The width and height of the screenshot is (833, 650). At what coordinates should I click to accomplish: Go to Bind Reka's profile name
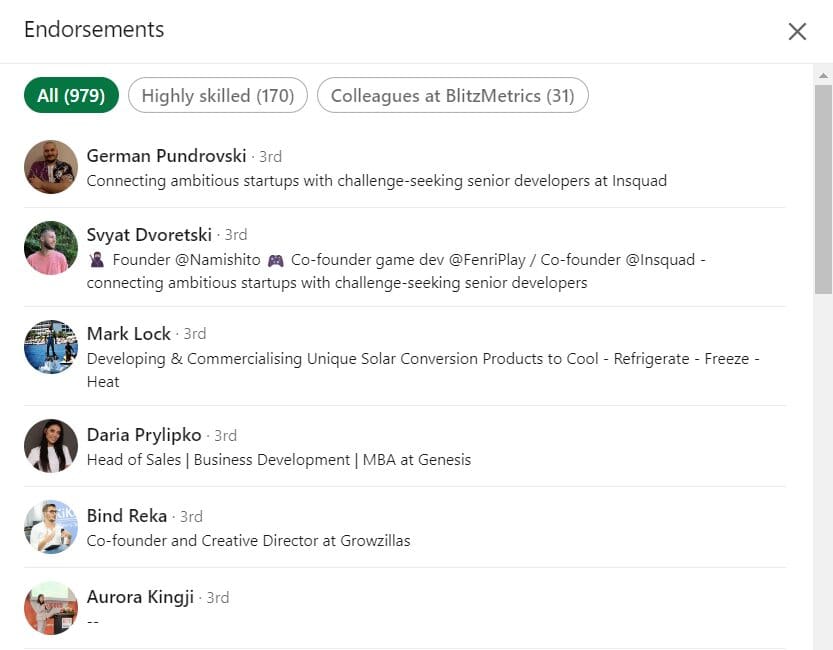tap(126, 516)
